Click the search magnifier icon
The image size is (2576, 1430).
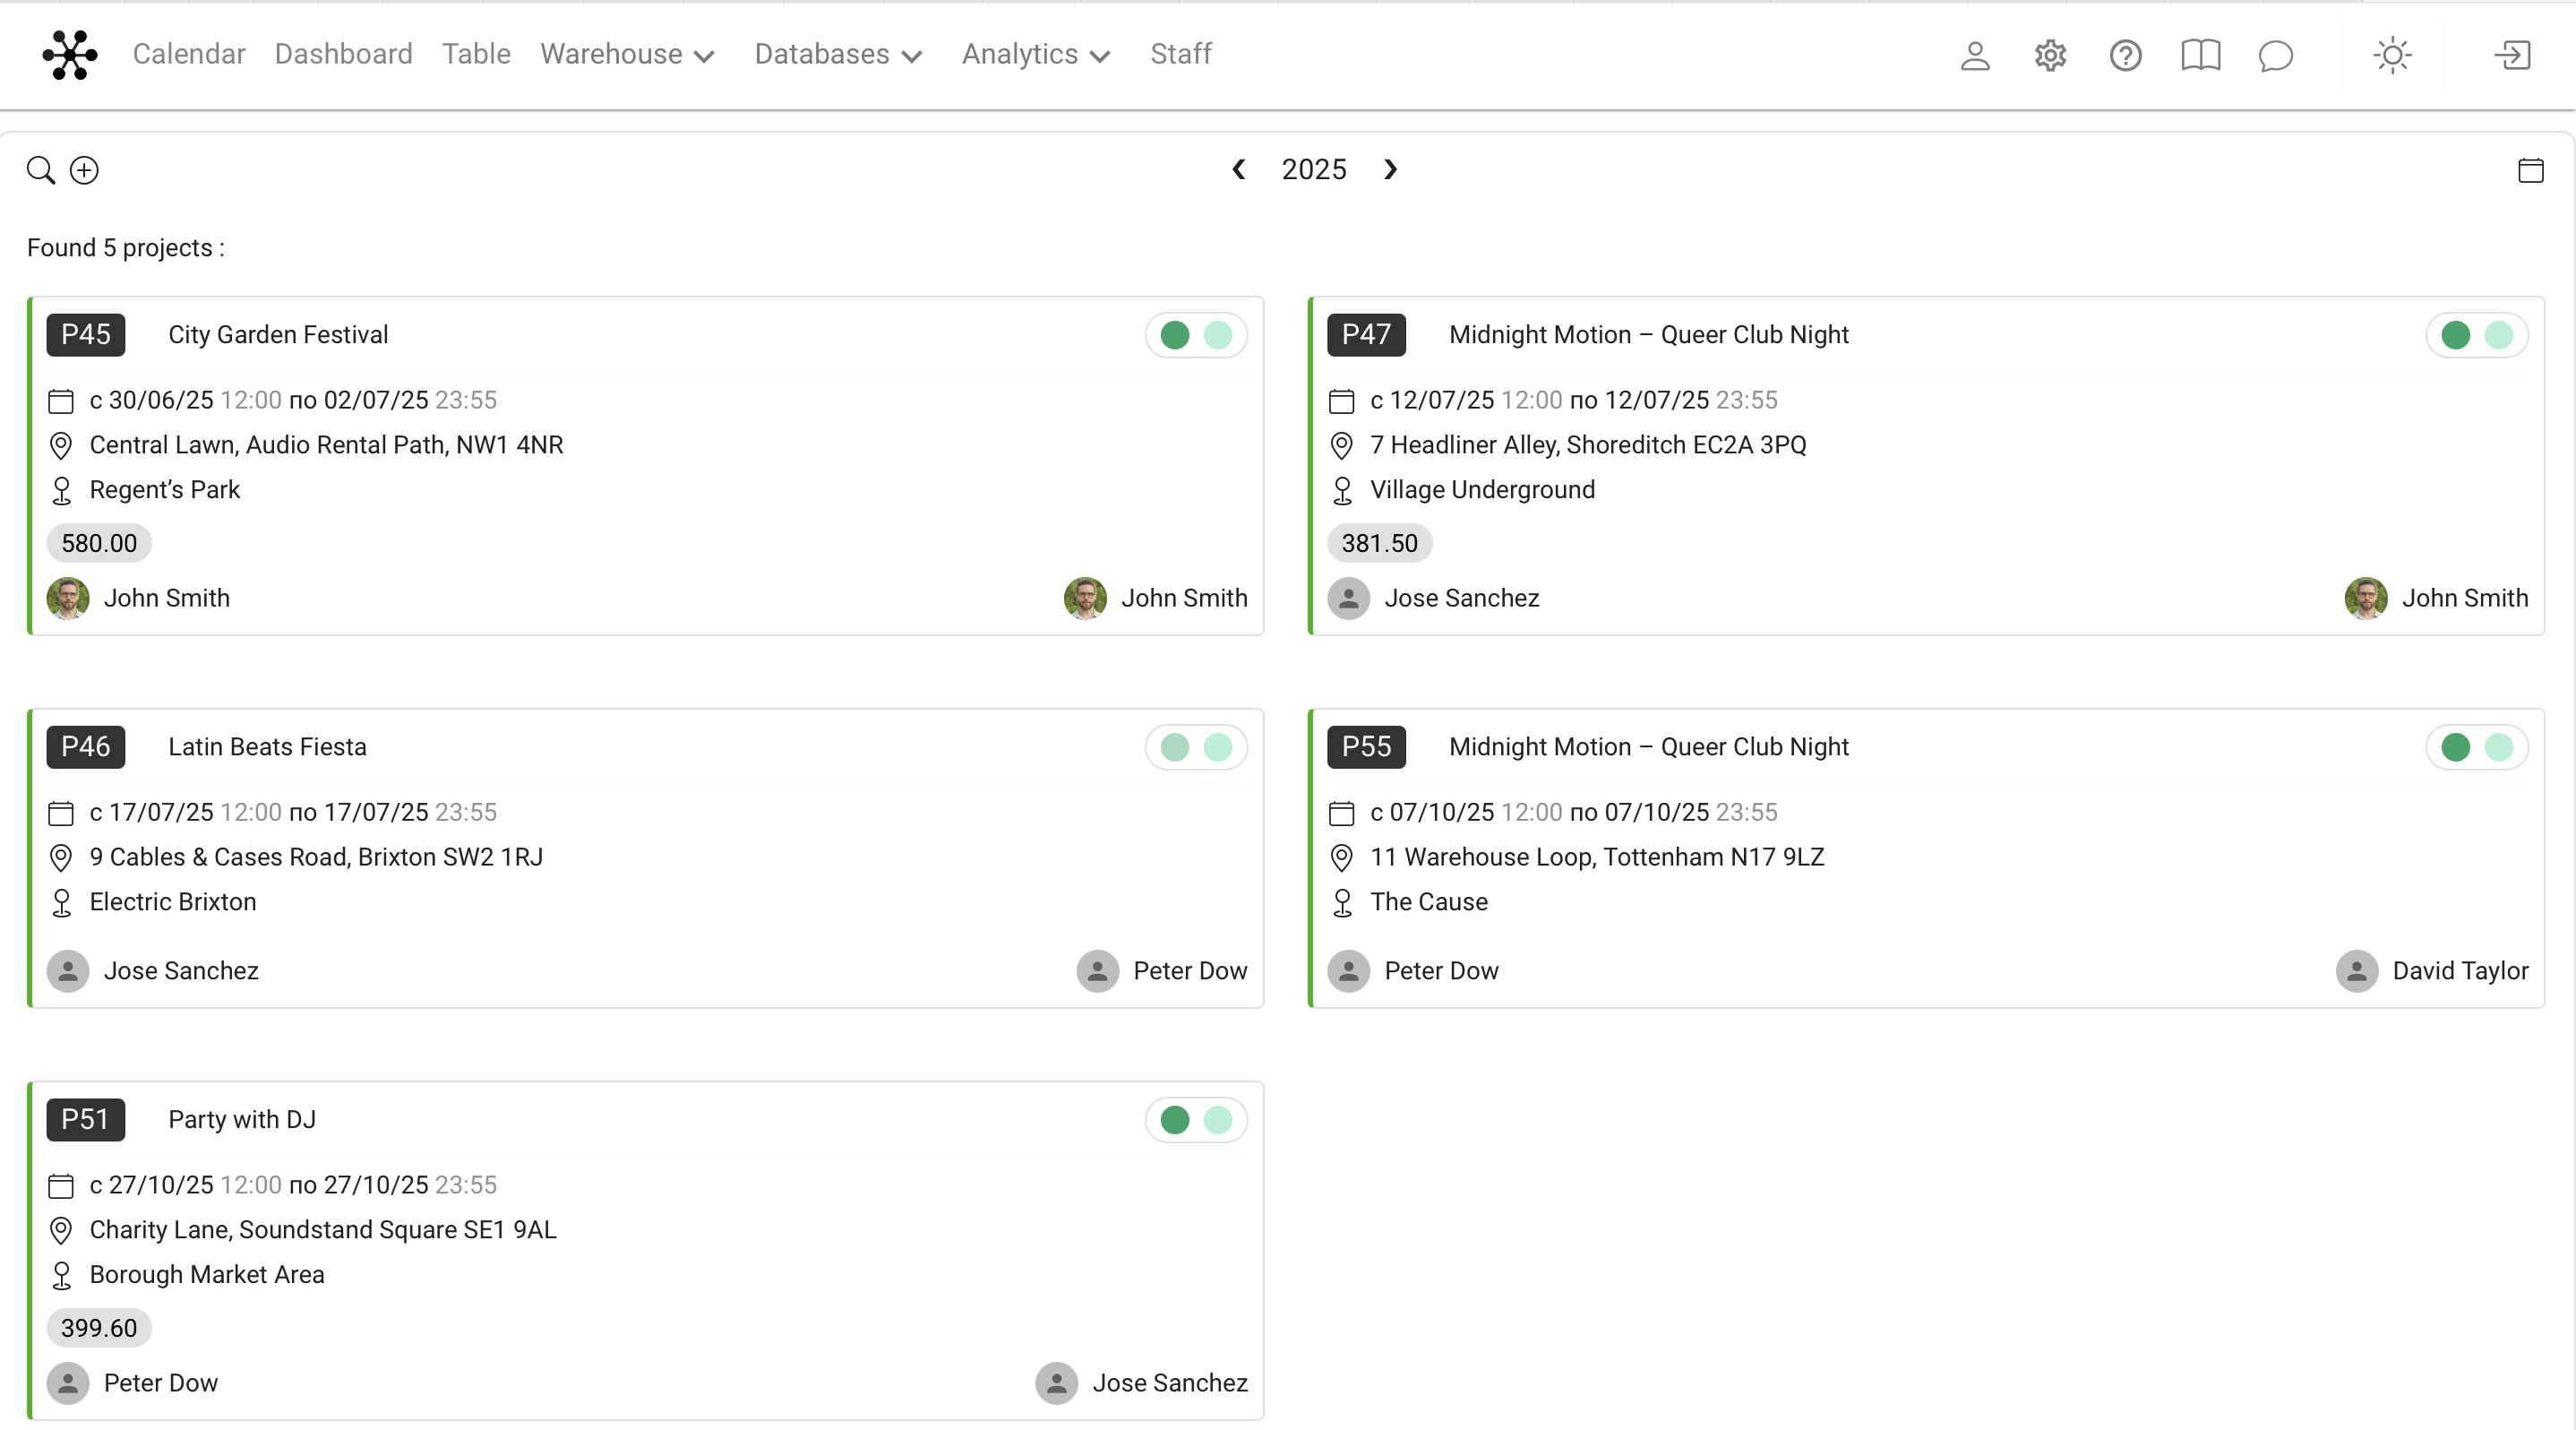(x=40, y=170)
